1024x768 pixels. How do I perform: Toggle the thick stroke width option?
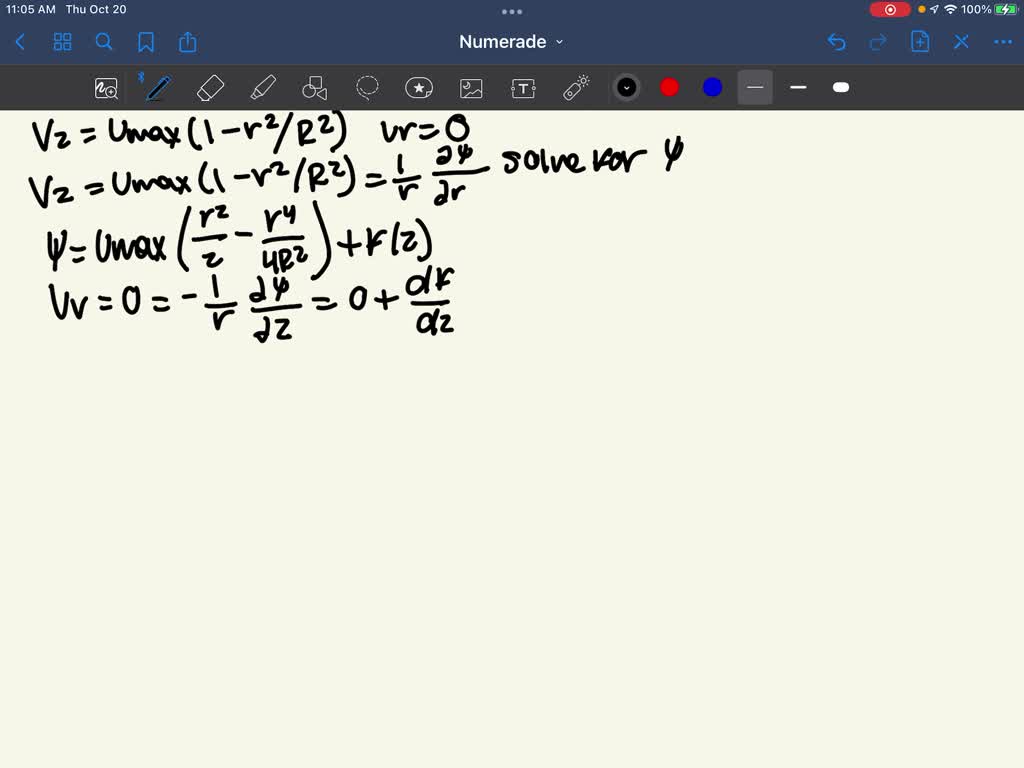tap(840, 88)
